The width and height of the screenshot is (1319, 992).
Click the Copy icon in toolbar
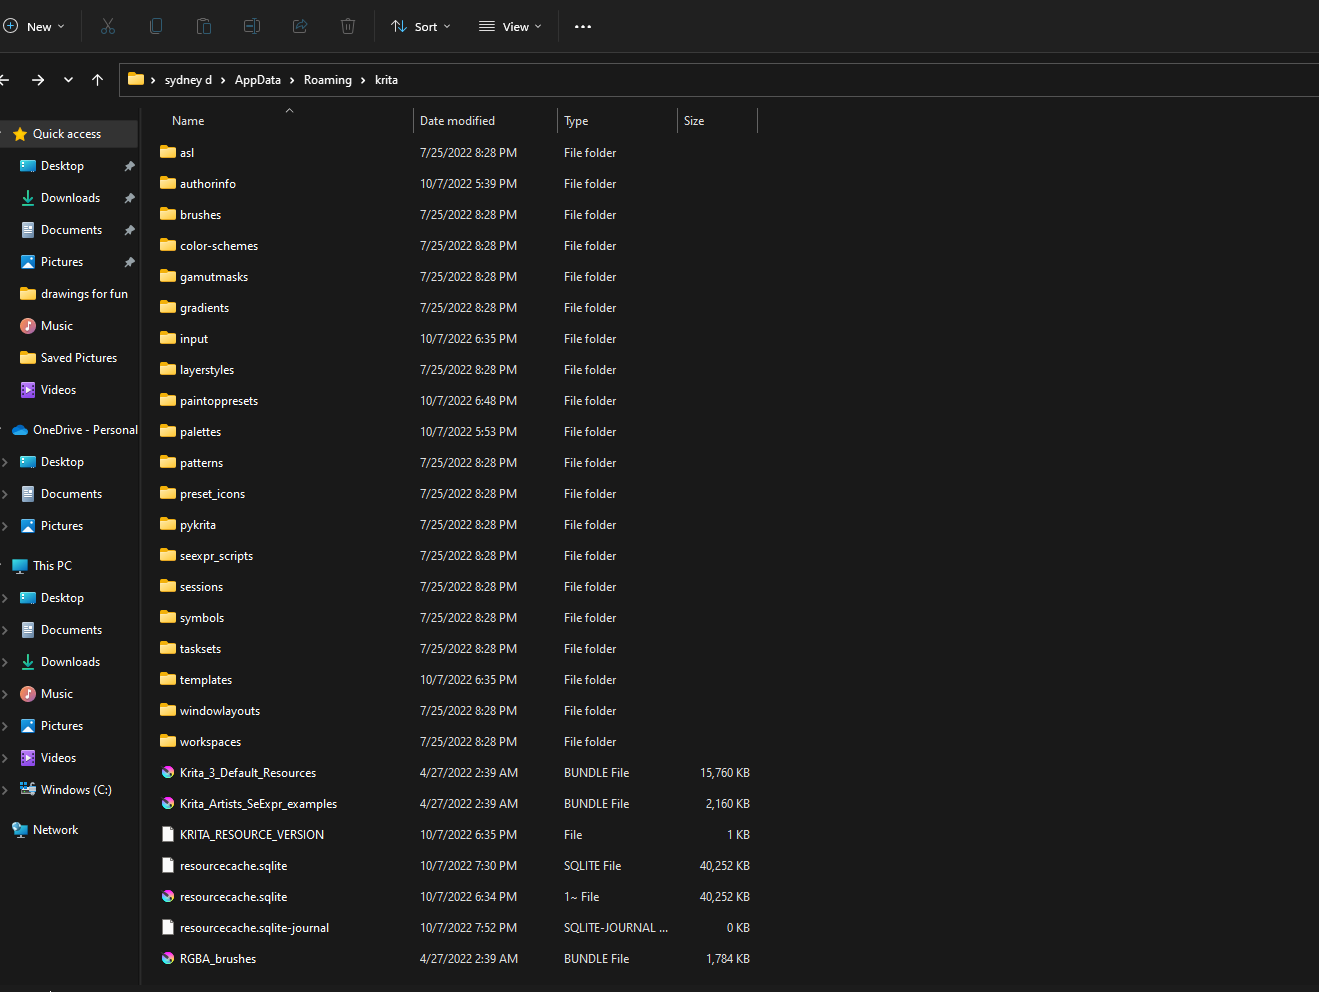coord(156,27)
